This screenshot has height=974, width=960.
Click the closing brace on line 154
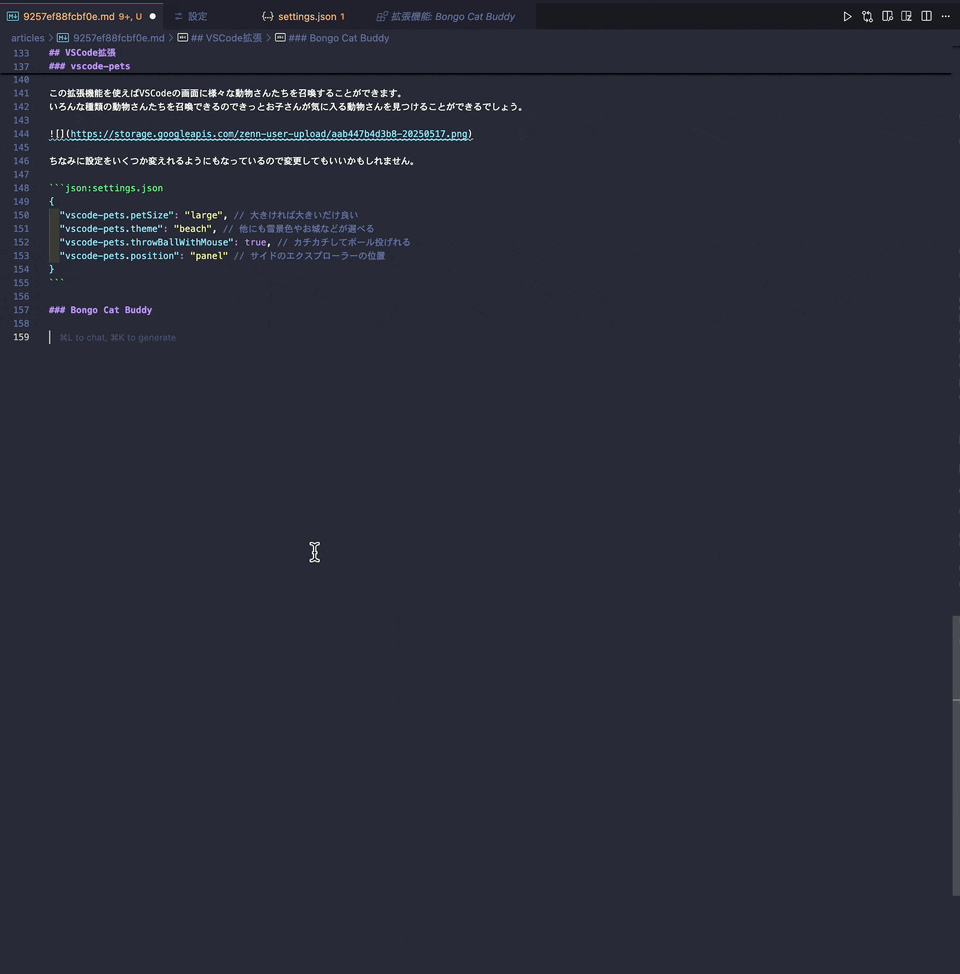point(52,270)
